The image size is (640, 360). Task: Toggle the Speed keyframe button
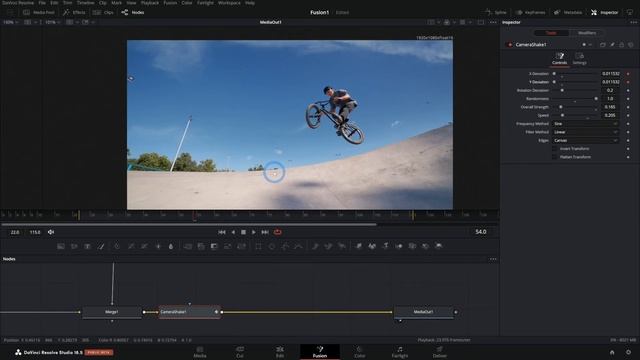(x=628, y=115)
